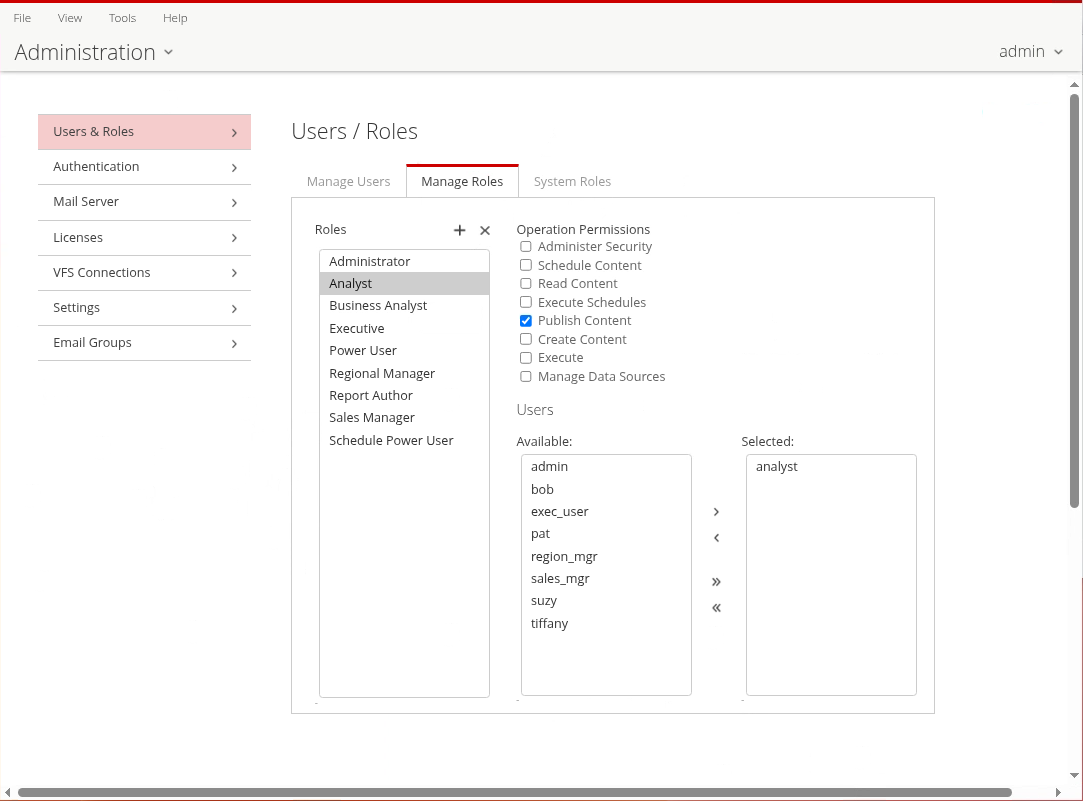The width and height of the screenshot is (1083, 801).
Task: Click the delete role X icon
Action: click(485, 230)
